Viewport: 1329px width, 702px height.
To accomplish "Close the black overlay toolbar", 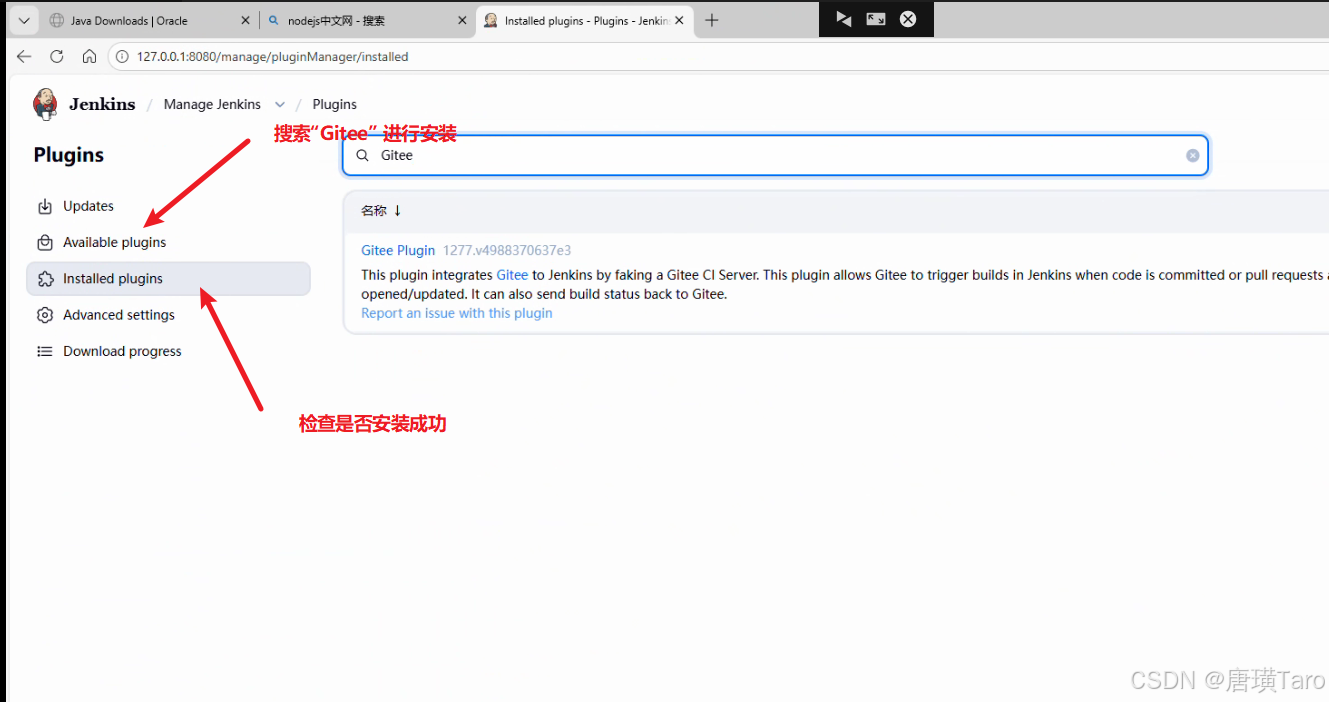I will tap(908, 19).
